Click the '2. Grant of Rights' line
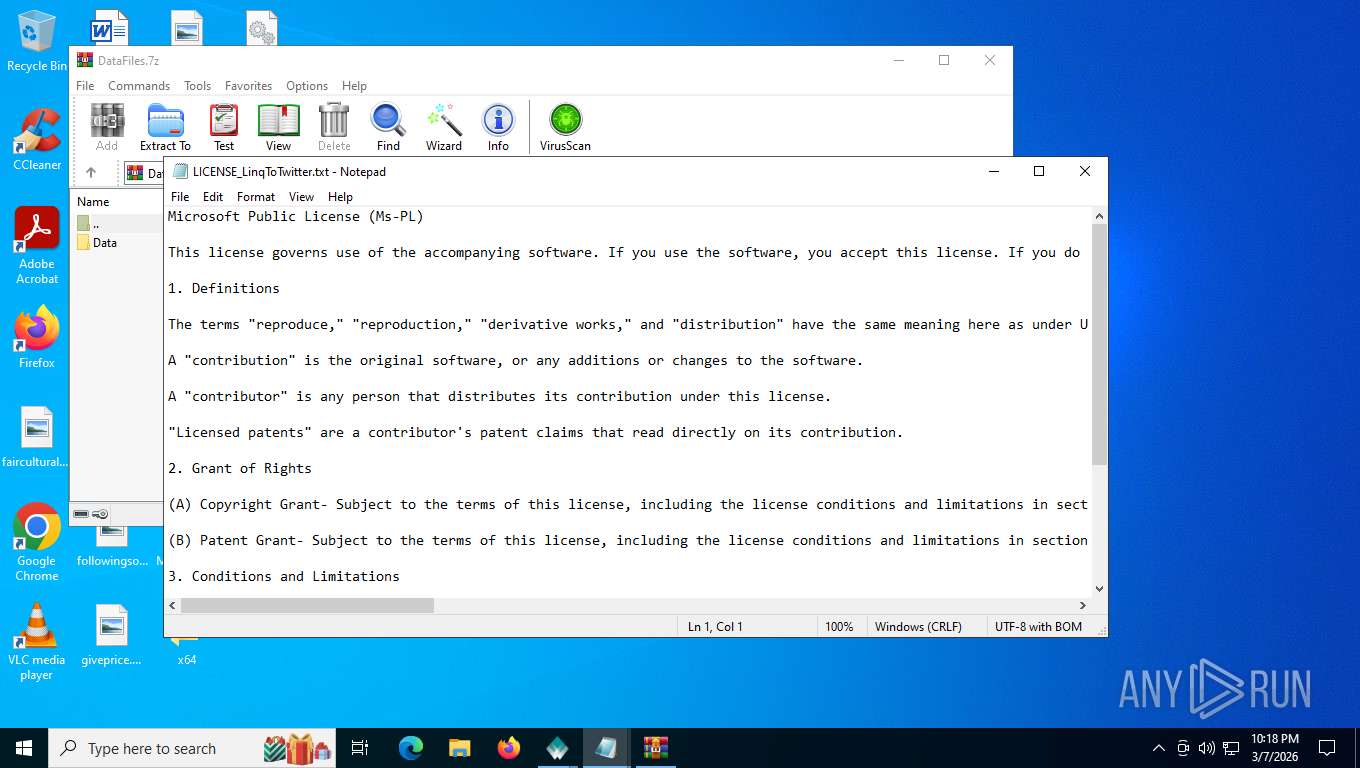The height and width of the screenshot is (768, 1360). pos(240,468)
